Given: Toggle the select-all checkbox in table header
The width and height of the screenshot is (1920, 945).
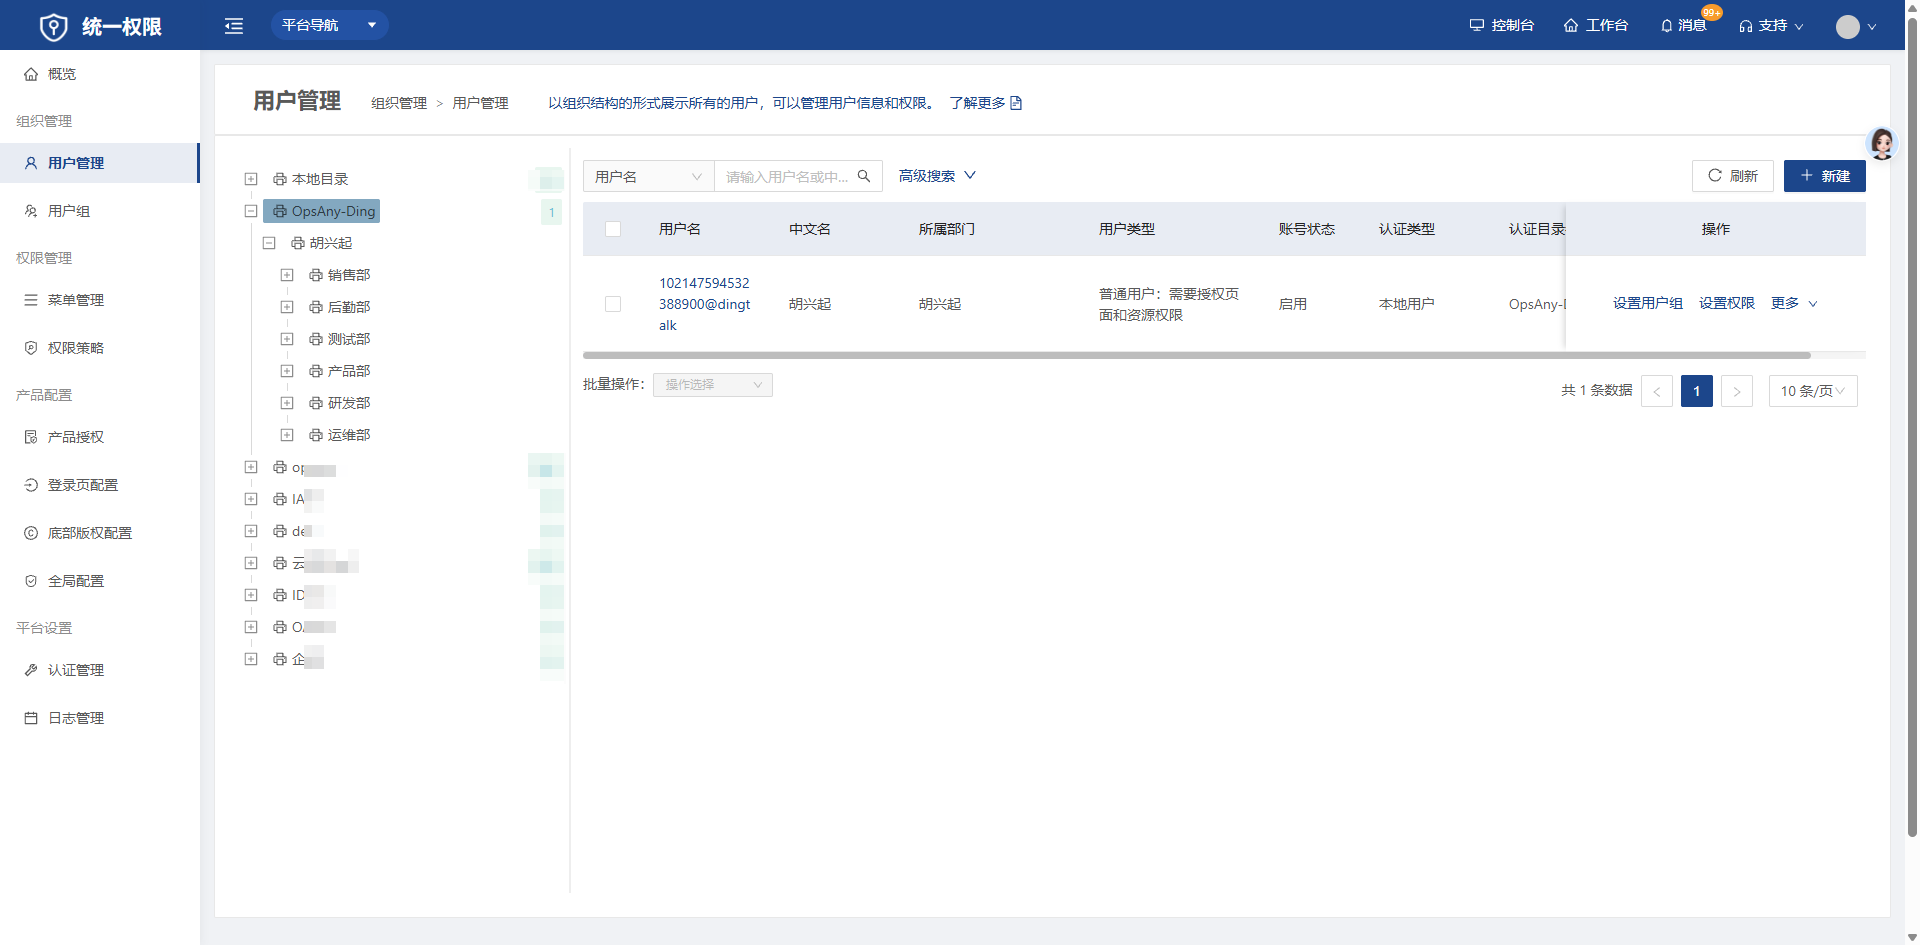Looking at the screenshot, I should pos(613,229).
